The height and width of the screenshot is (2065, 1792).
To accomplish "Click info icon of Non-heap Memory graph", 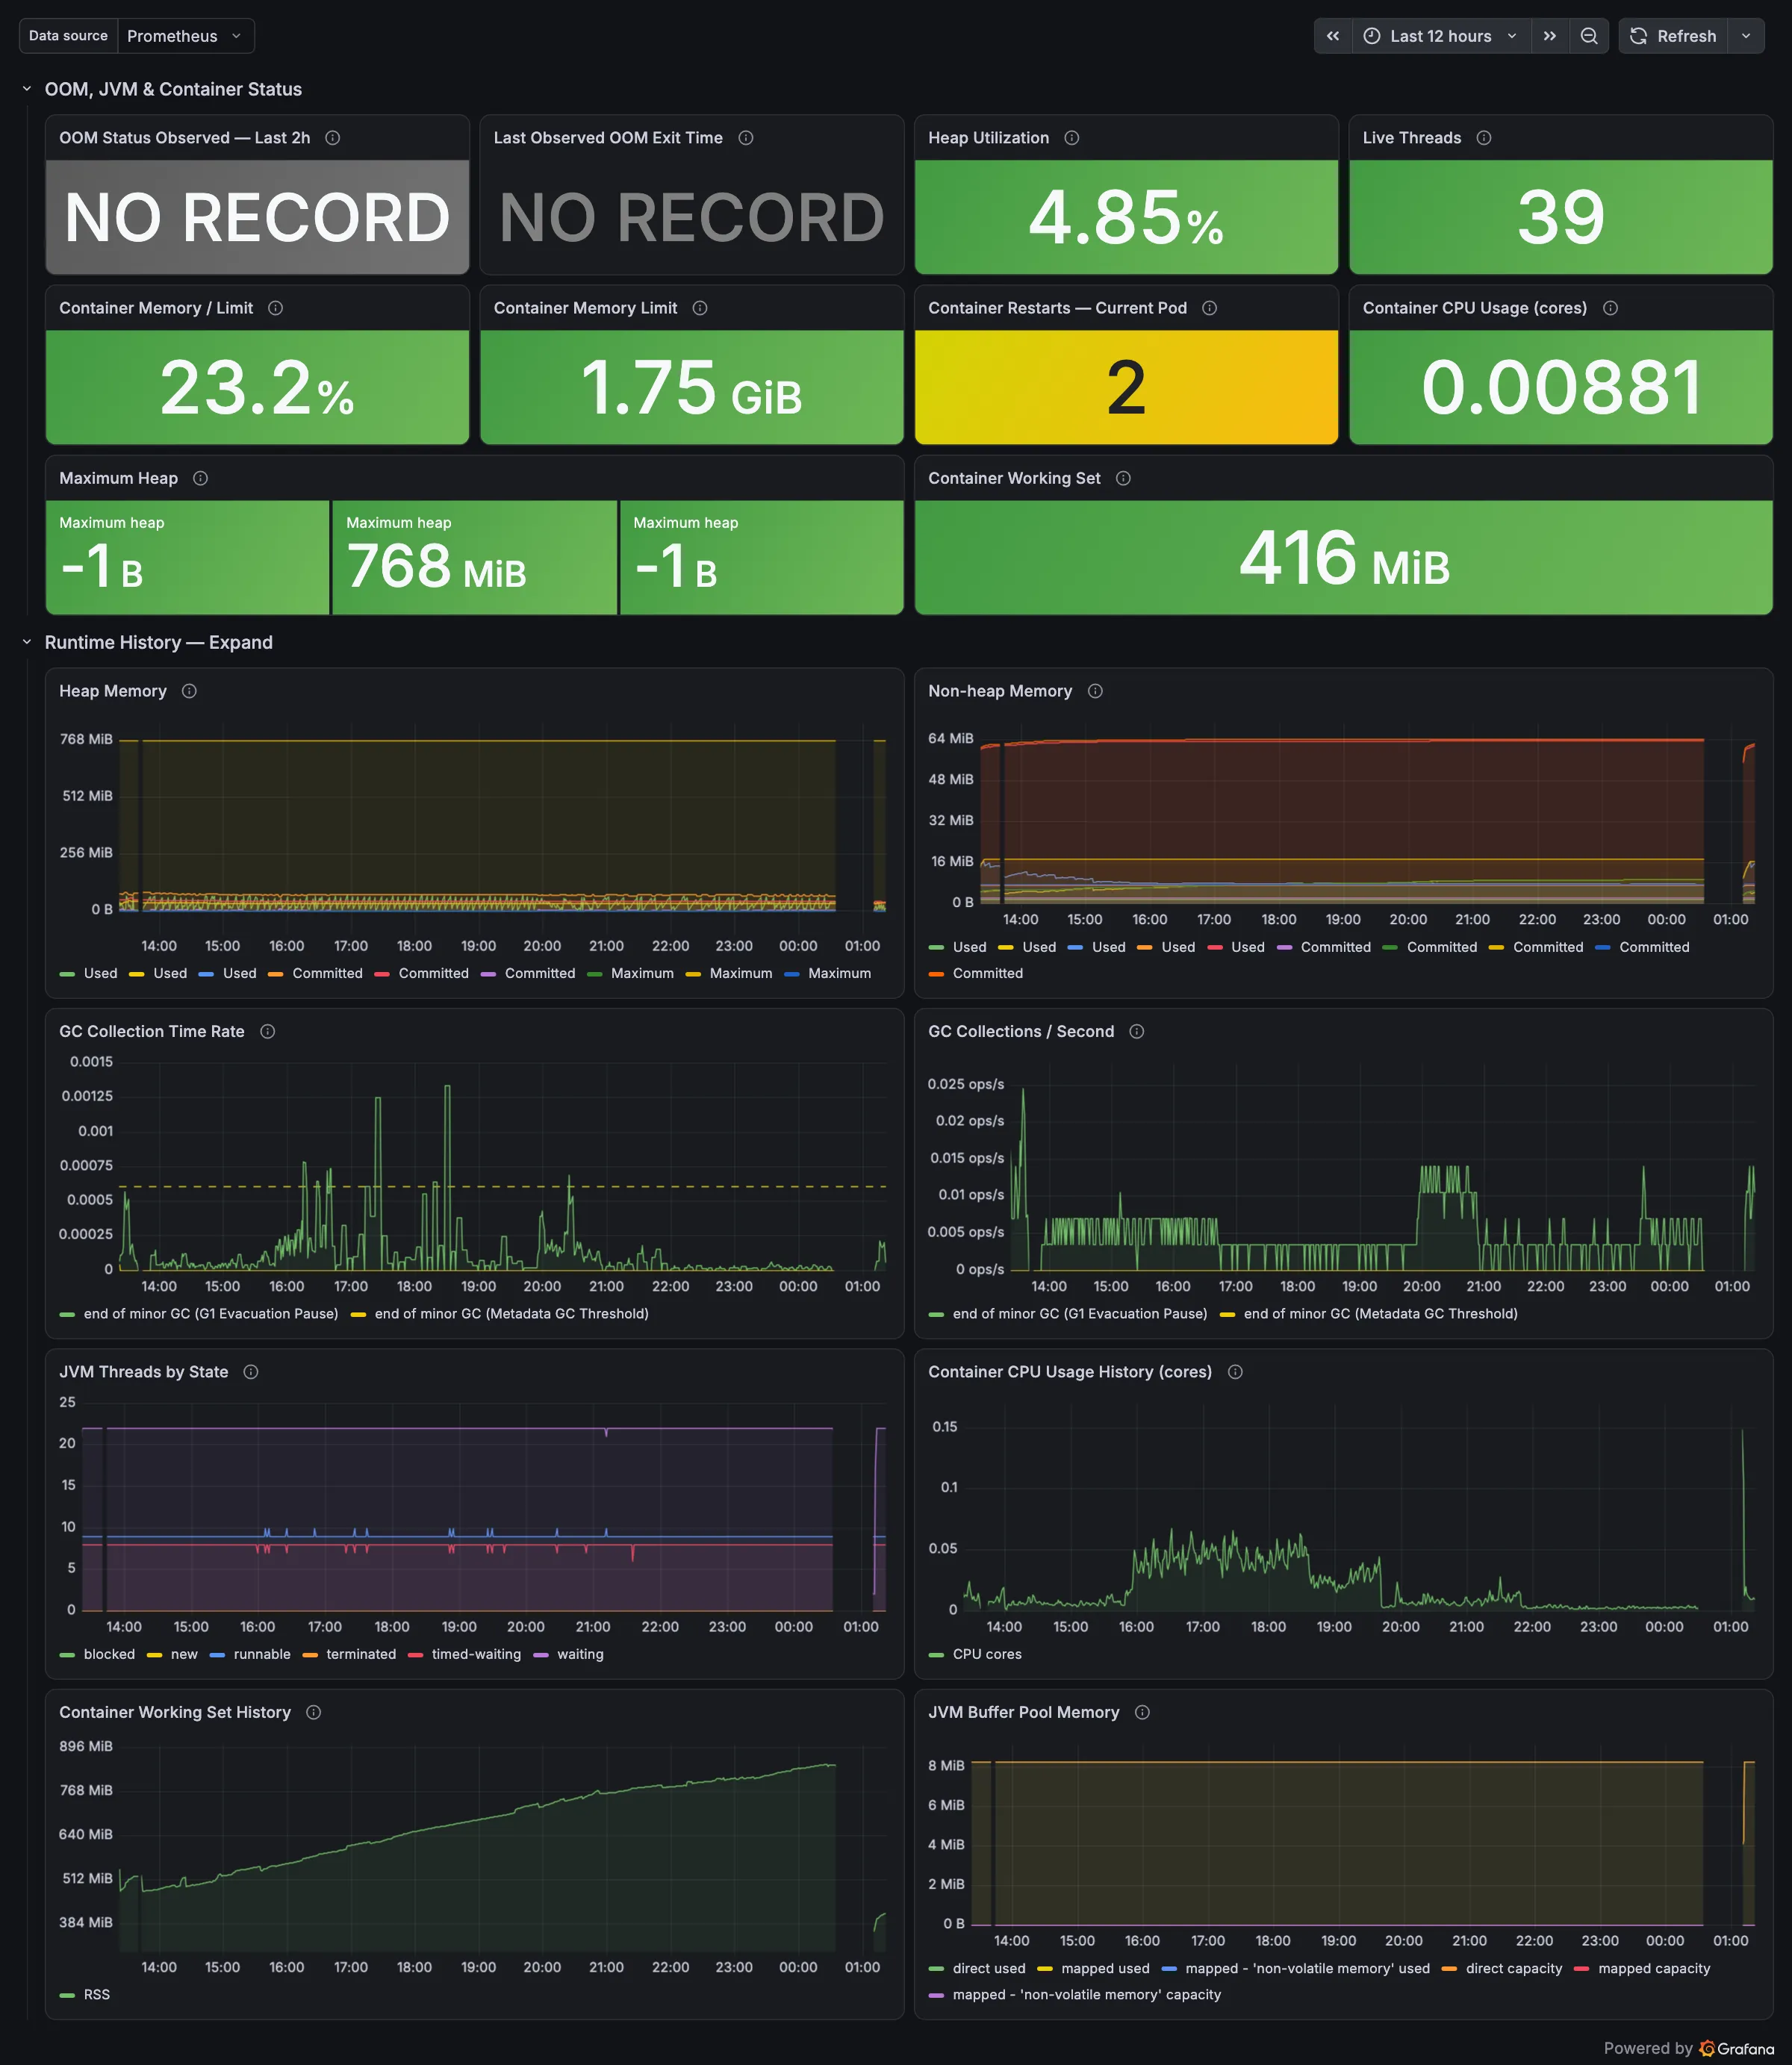I will pyautogui.click(x=1095, y=691).
